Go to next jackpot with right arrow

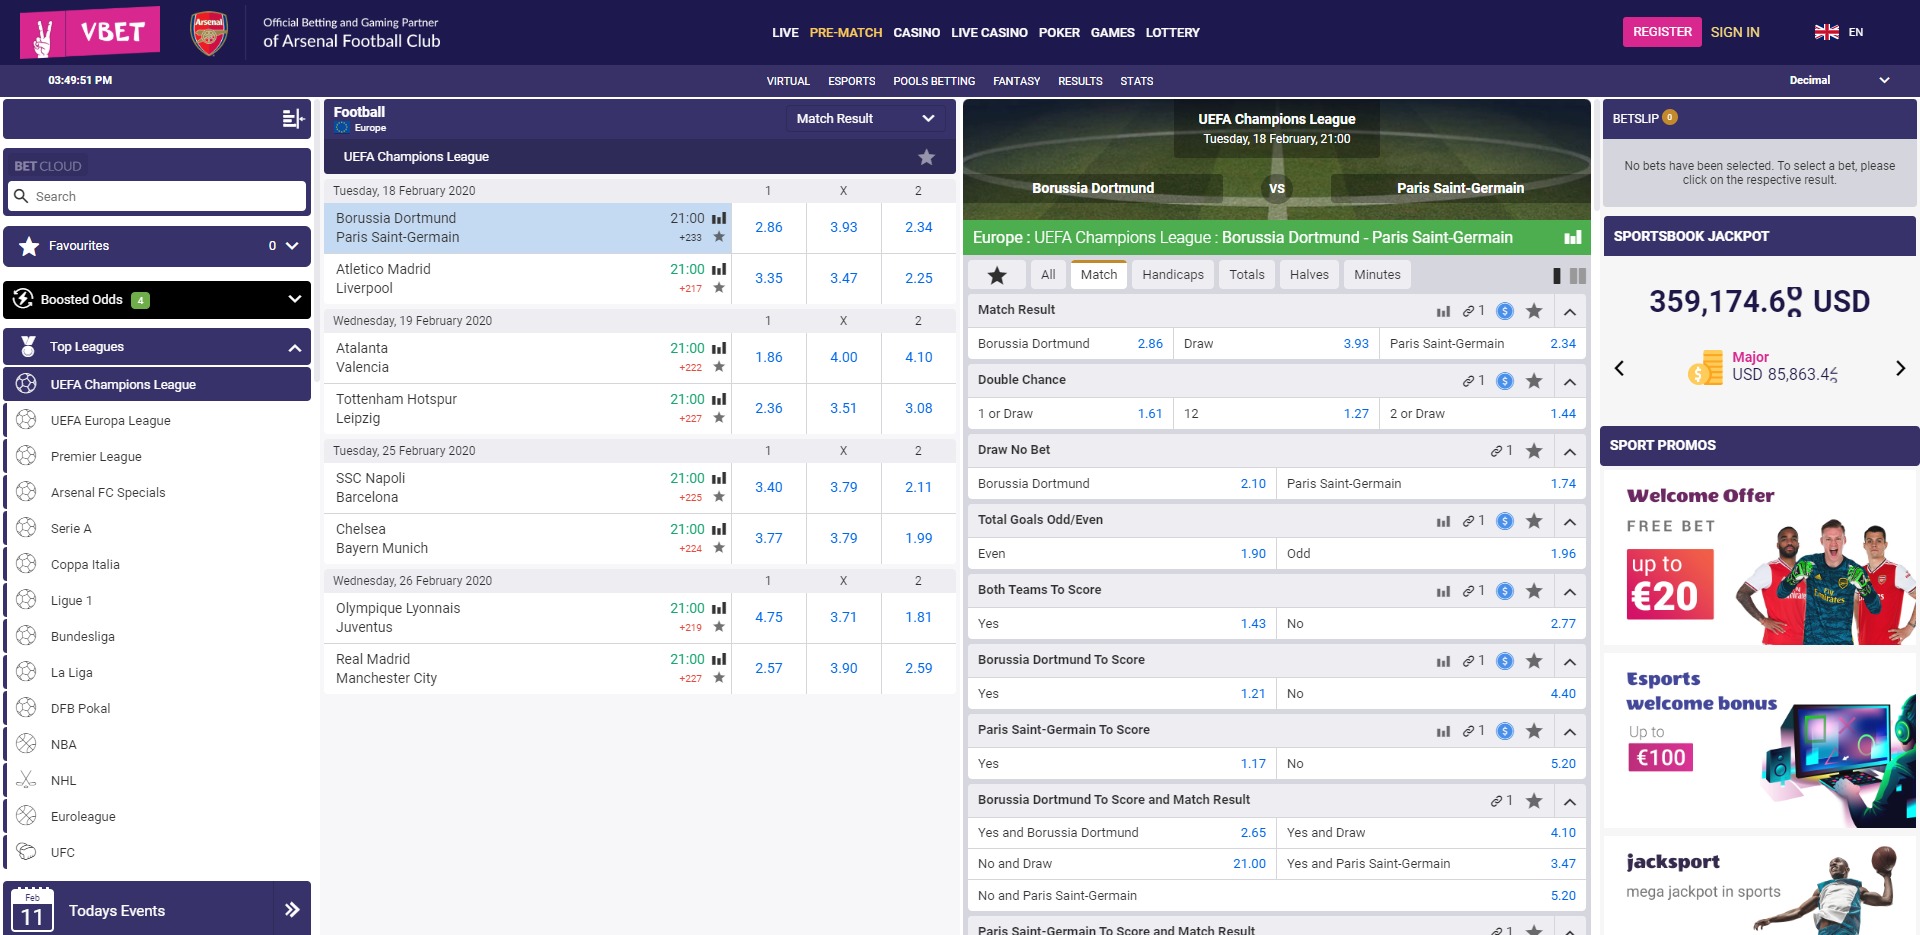tap(1900, 368)
